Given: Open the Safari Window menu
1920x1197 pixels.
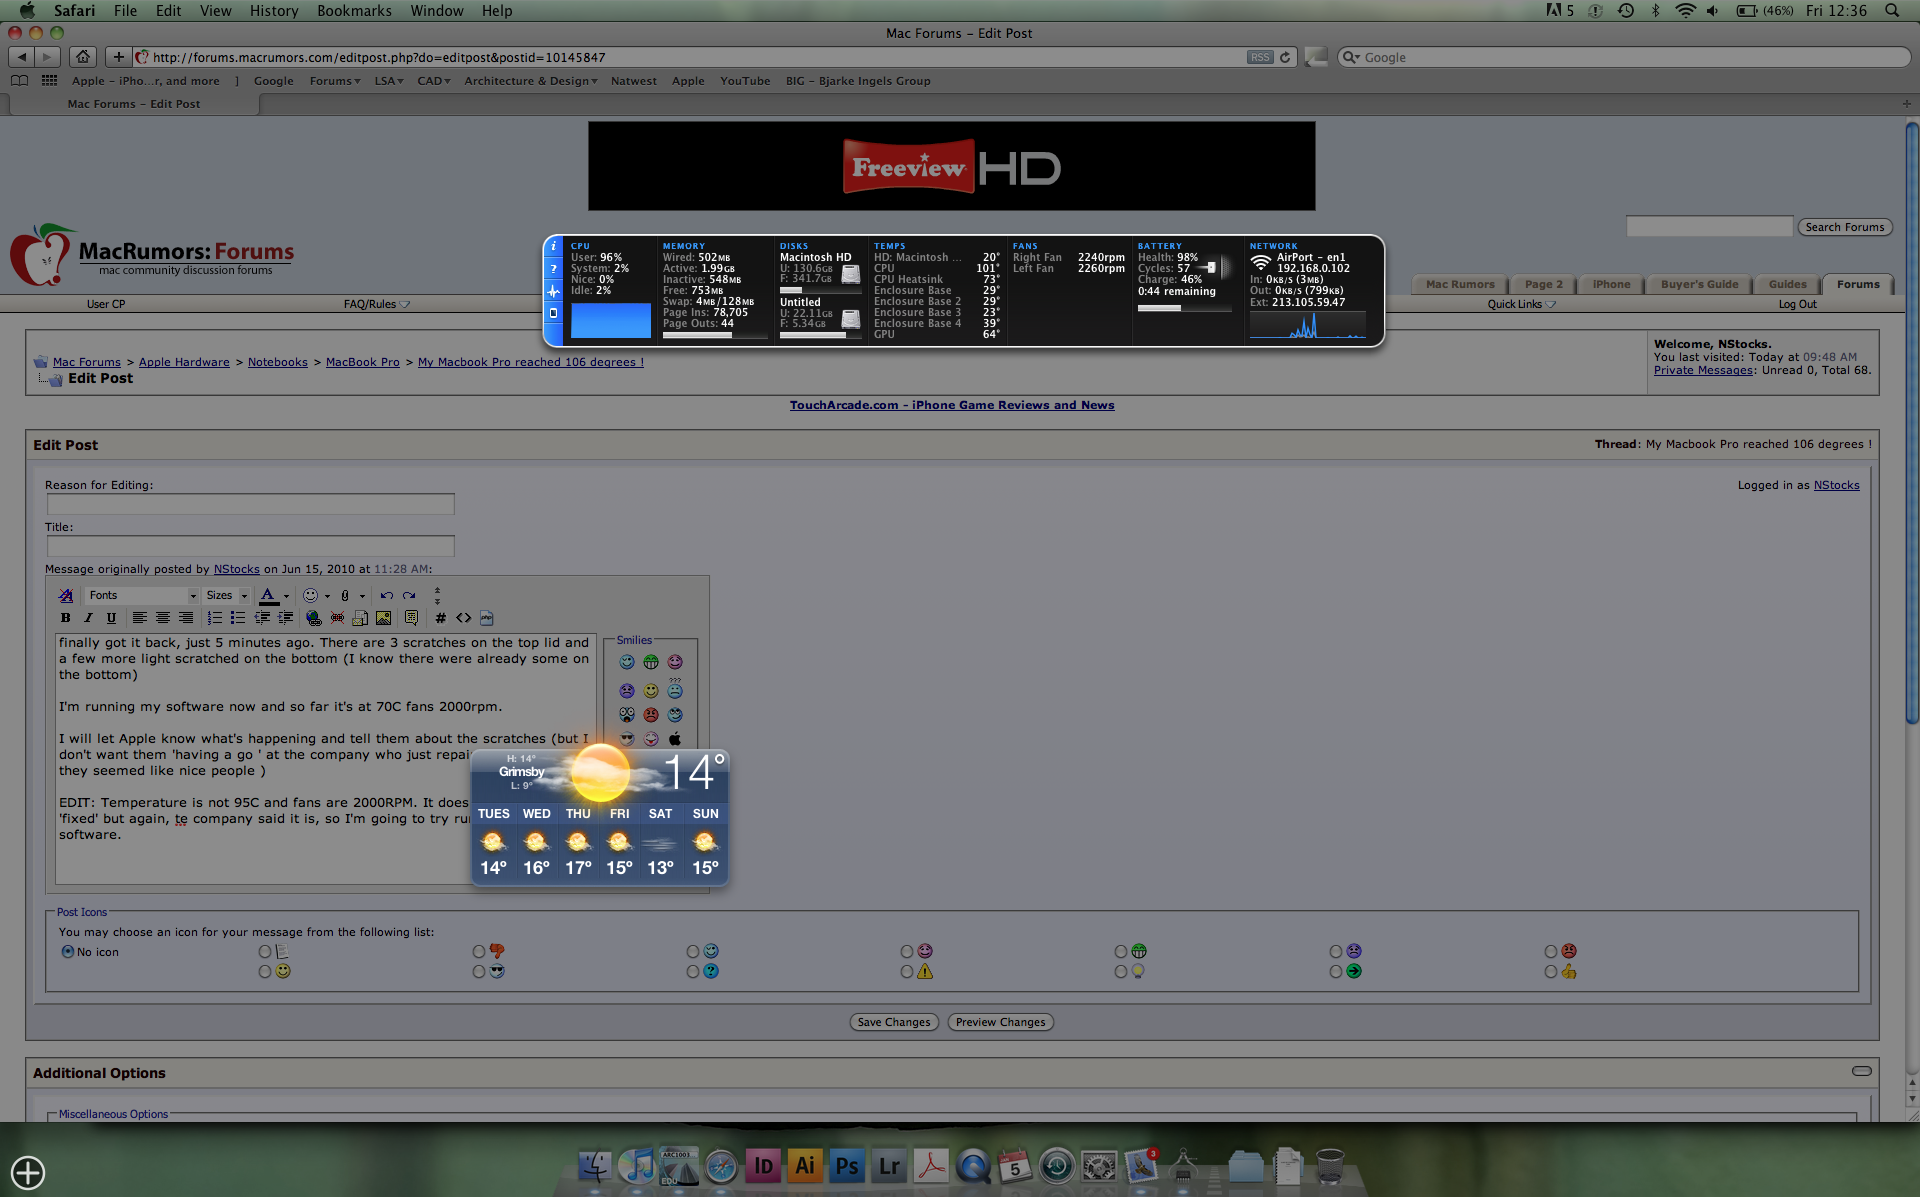Looking at the screenshot, I should [437, 10].
